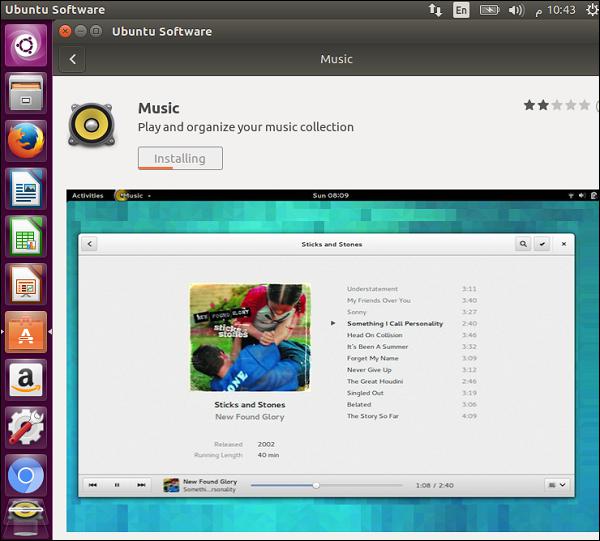Viewport: 600px width, 541px height.
Task: Open the system gear session menu
Action: coord(591,9)
